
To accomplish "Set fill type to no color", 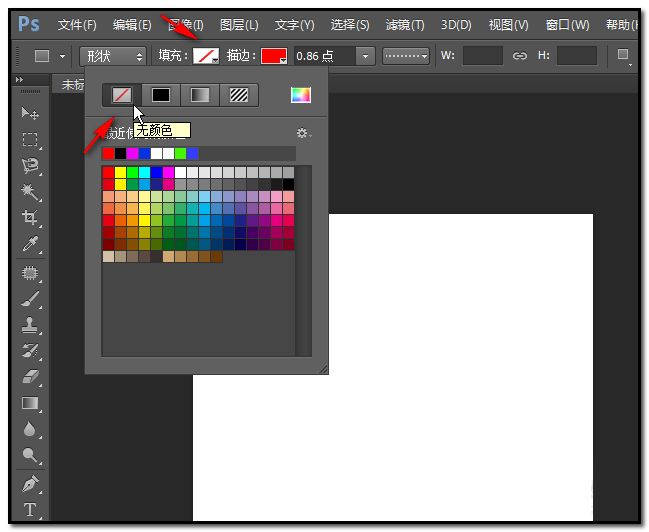I will pos(121,96).
